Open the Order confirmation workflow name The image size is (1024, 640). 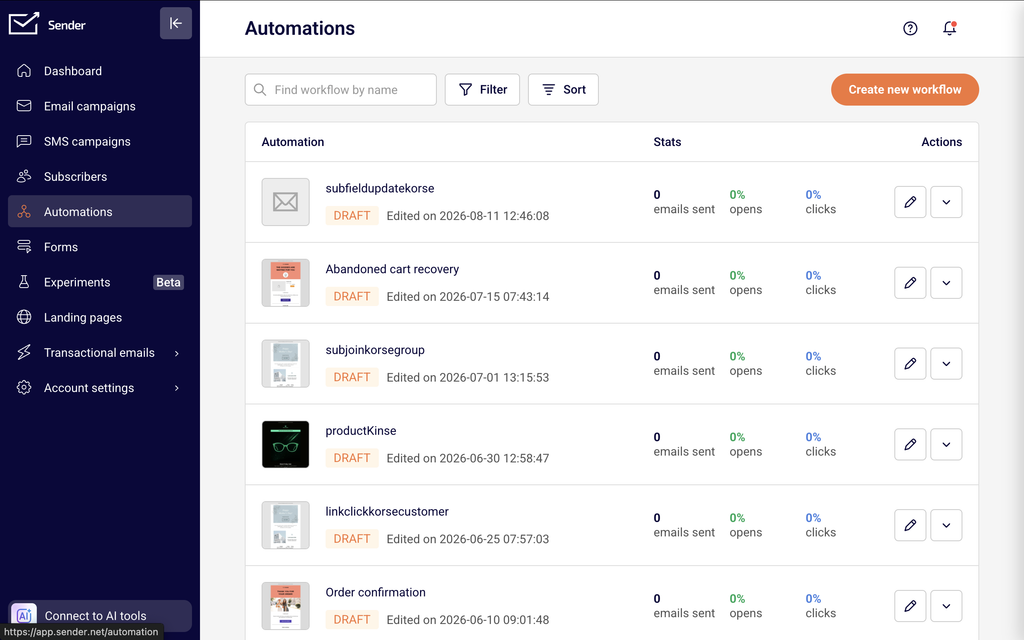[376, 592]
